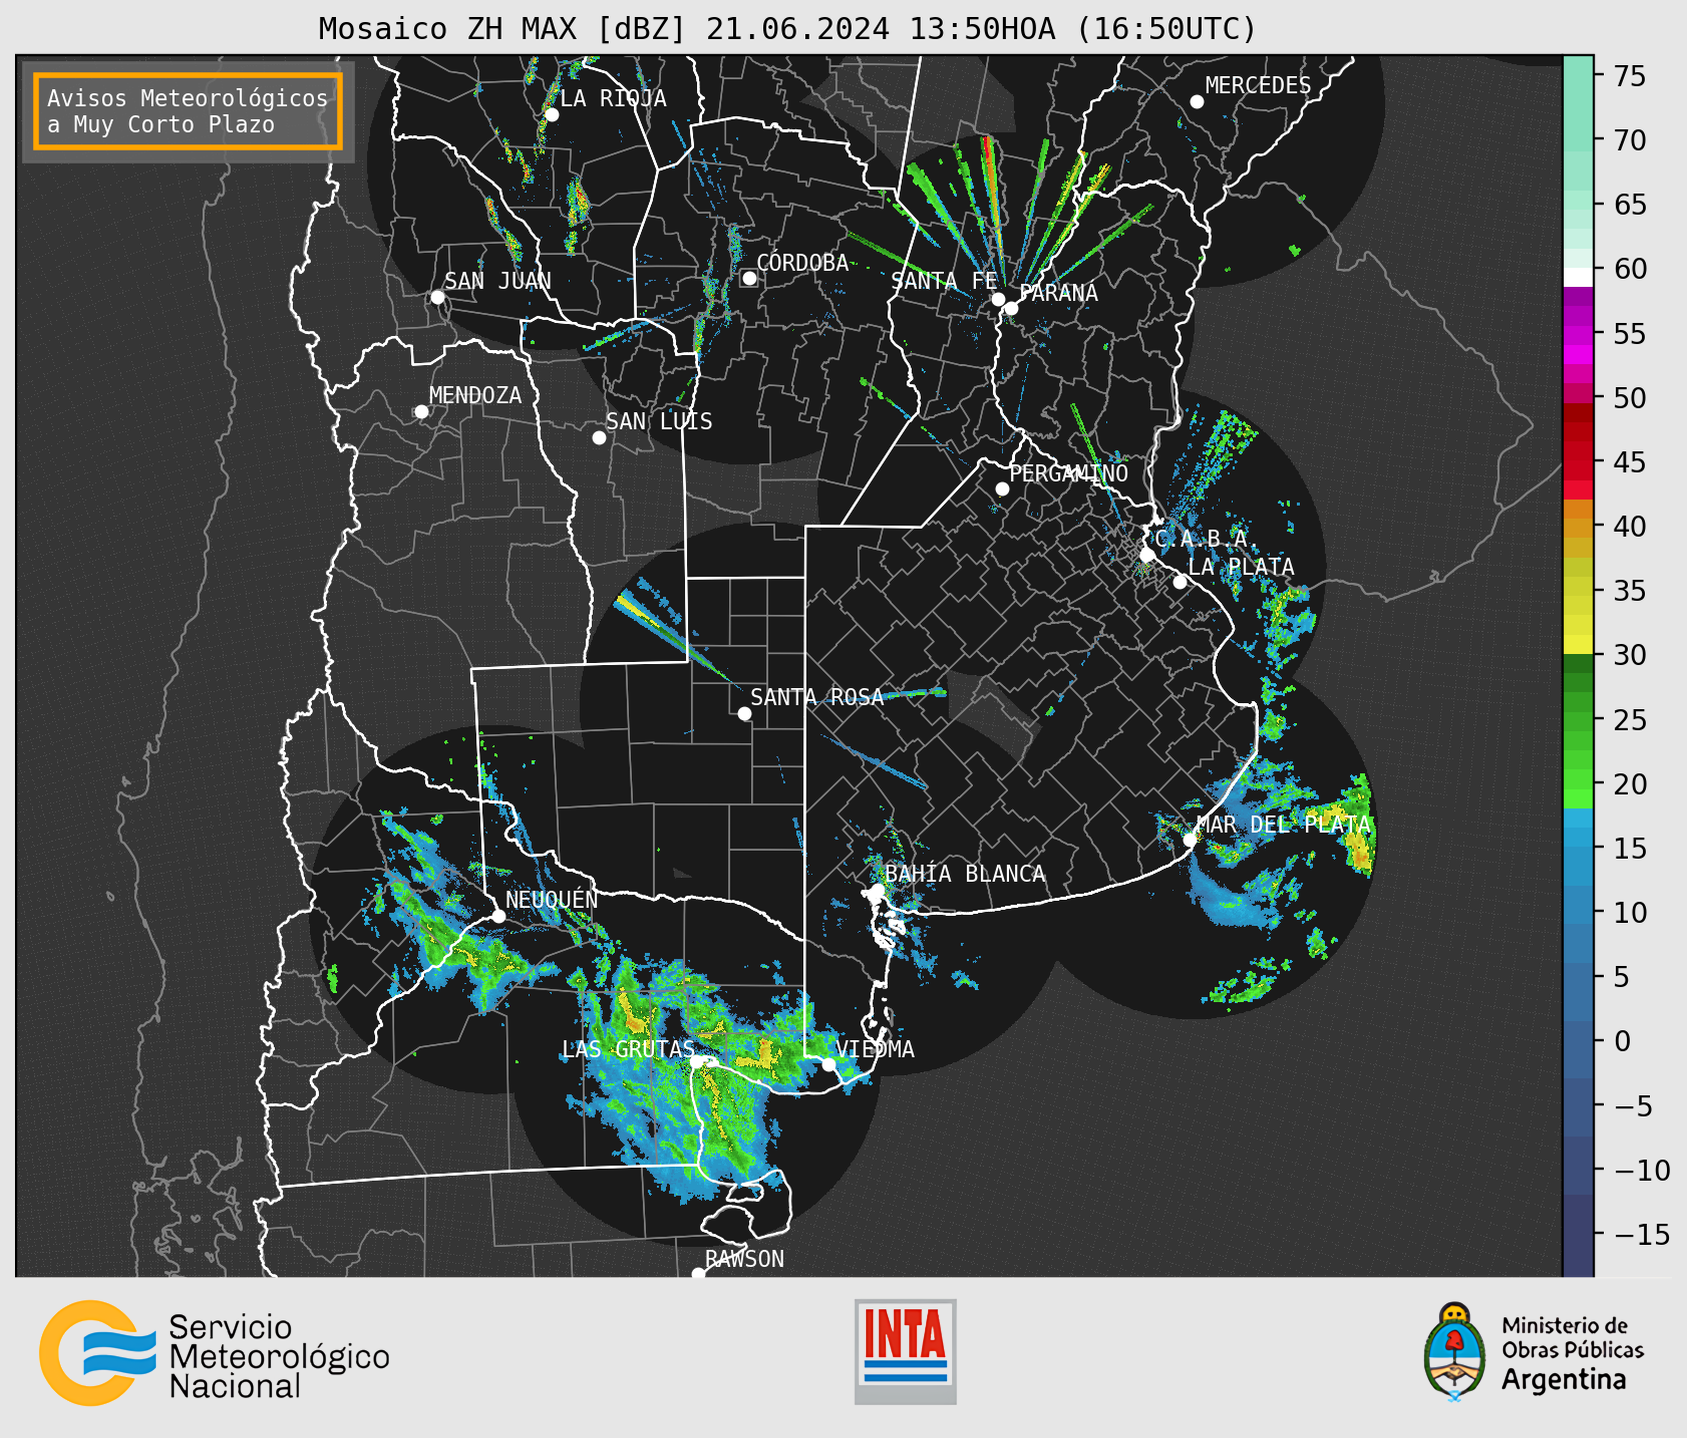The image size is (1687, 1438).
Task: Click the San Juan city marker
Action: click(437, 297)
